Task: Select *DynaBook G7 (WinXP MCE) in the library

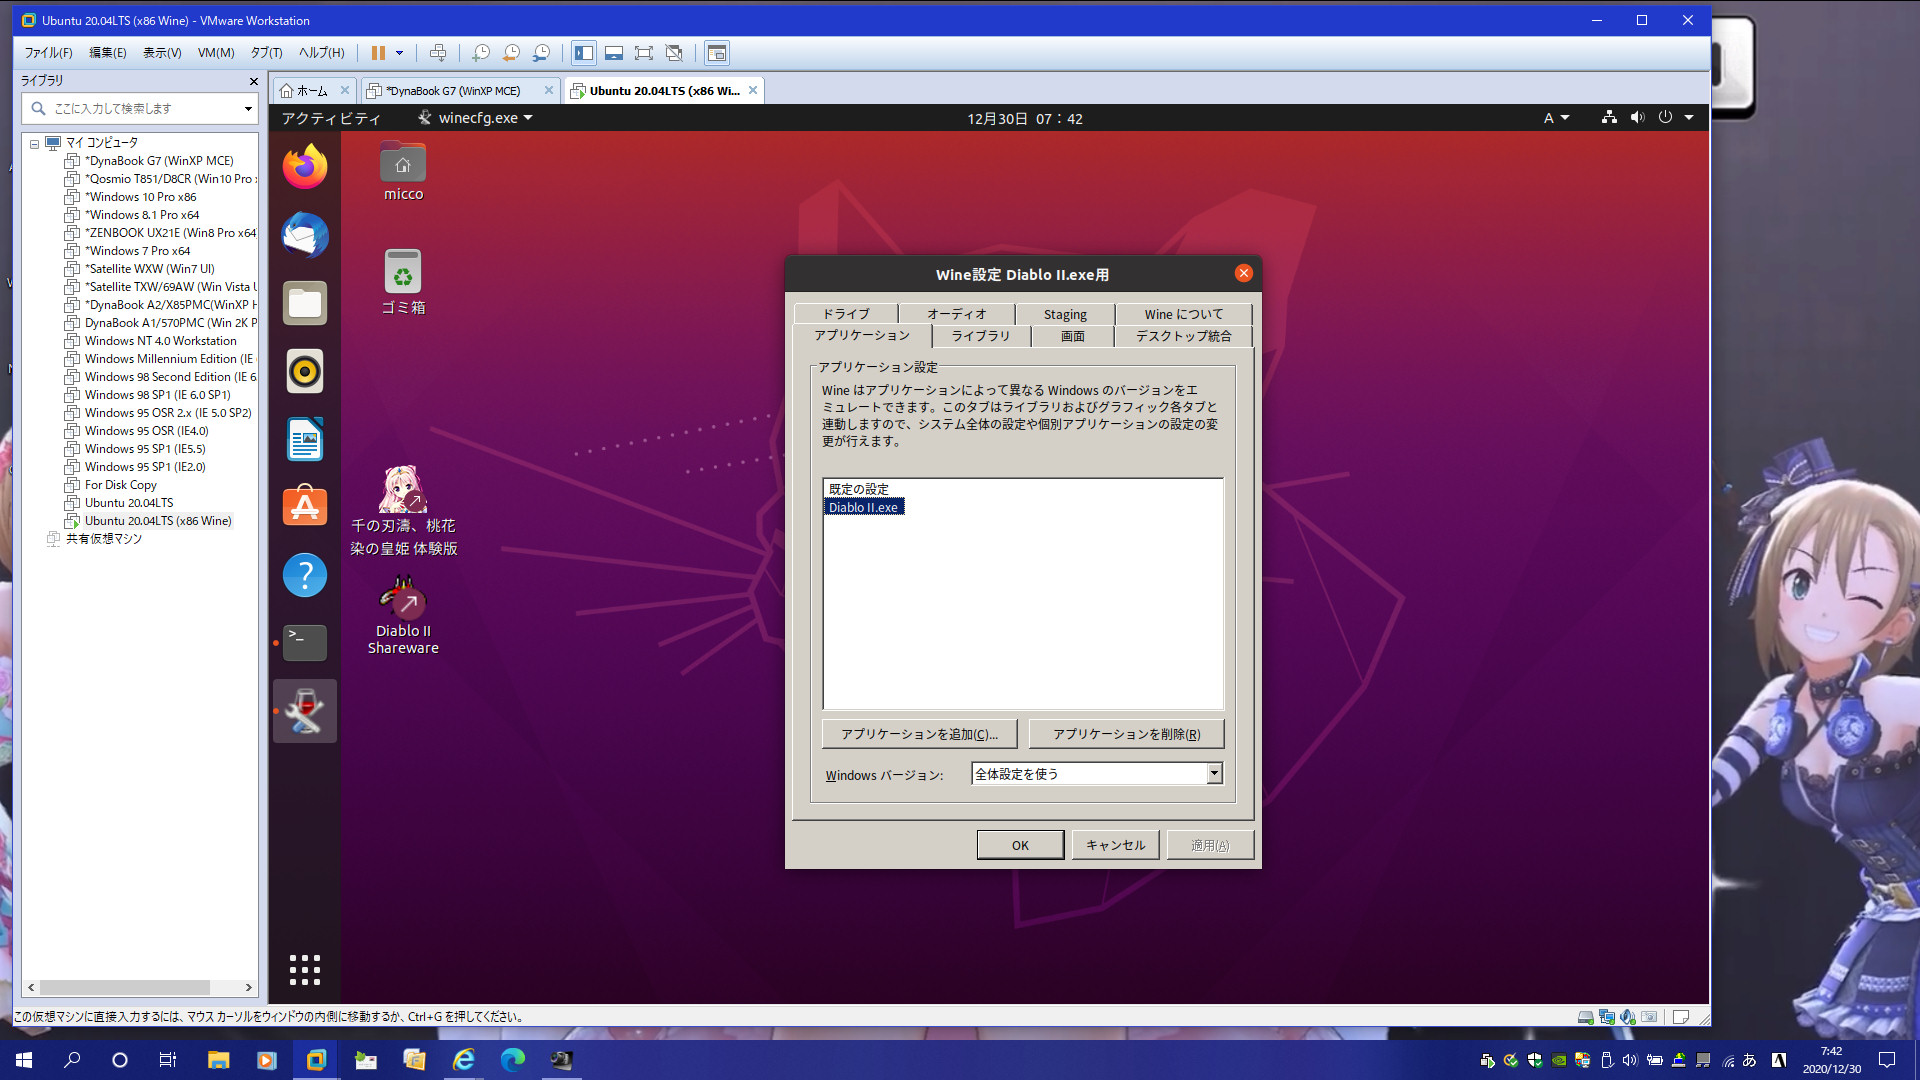Action: [x=159, y=161]
